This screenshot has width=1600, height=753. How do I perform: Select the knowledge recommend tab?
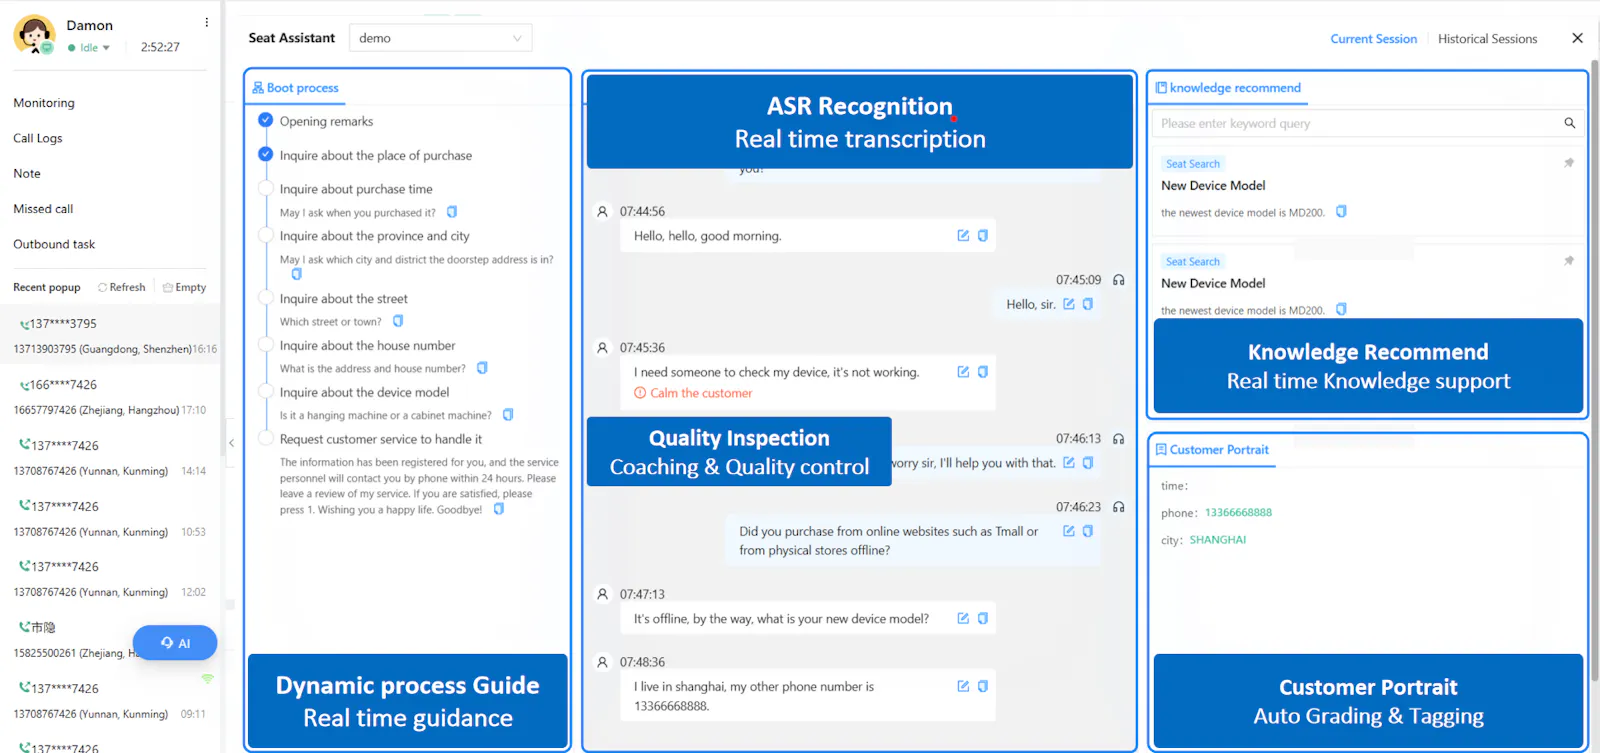coord(1228,88)
